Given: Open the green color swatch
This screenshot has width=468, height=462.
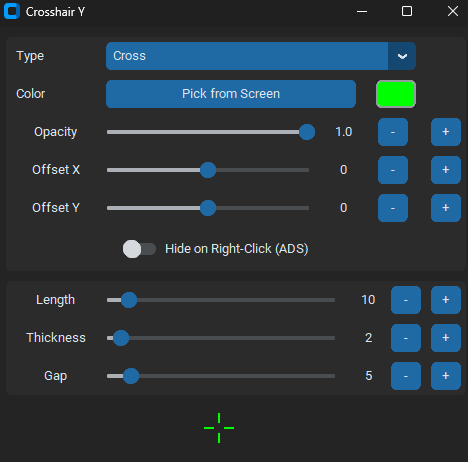Looking at the screenshot, I should (396, 94).
